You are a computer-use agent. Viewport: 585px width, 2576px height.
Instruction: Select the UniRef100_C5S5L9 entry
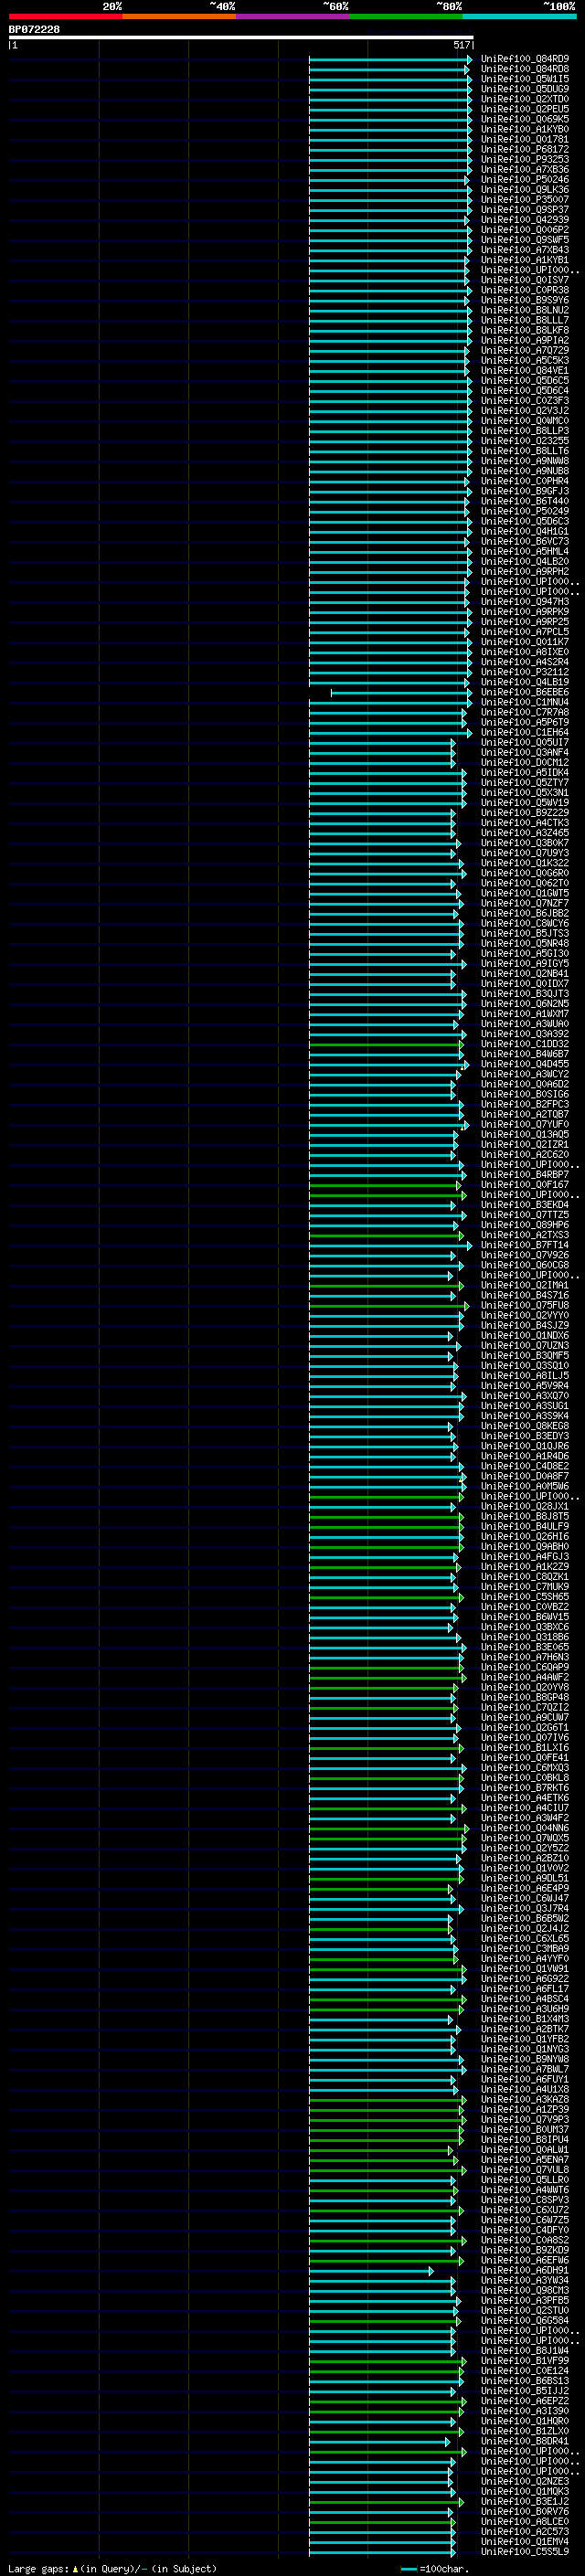click(x=525, y=2552)
